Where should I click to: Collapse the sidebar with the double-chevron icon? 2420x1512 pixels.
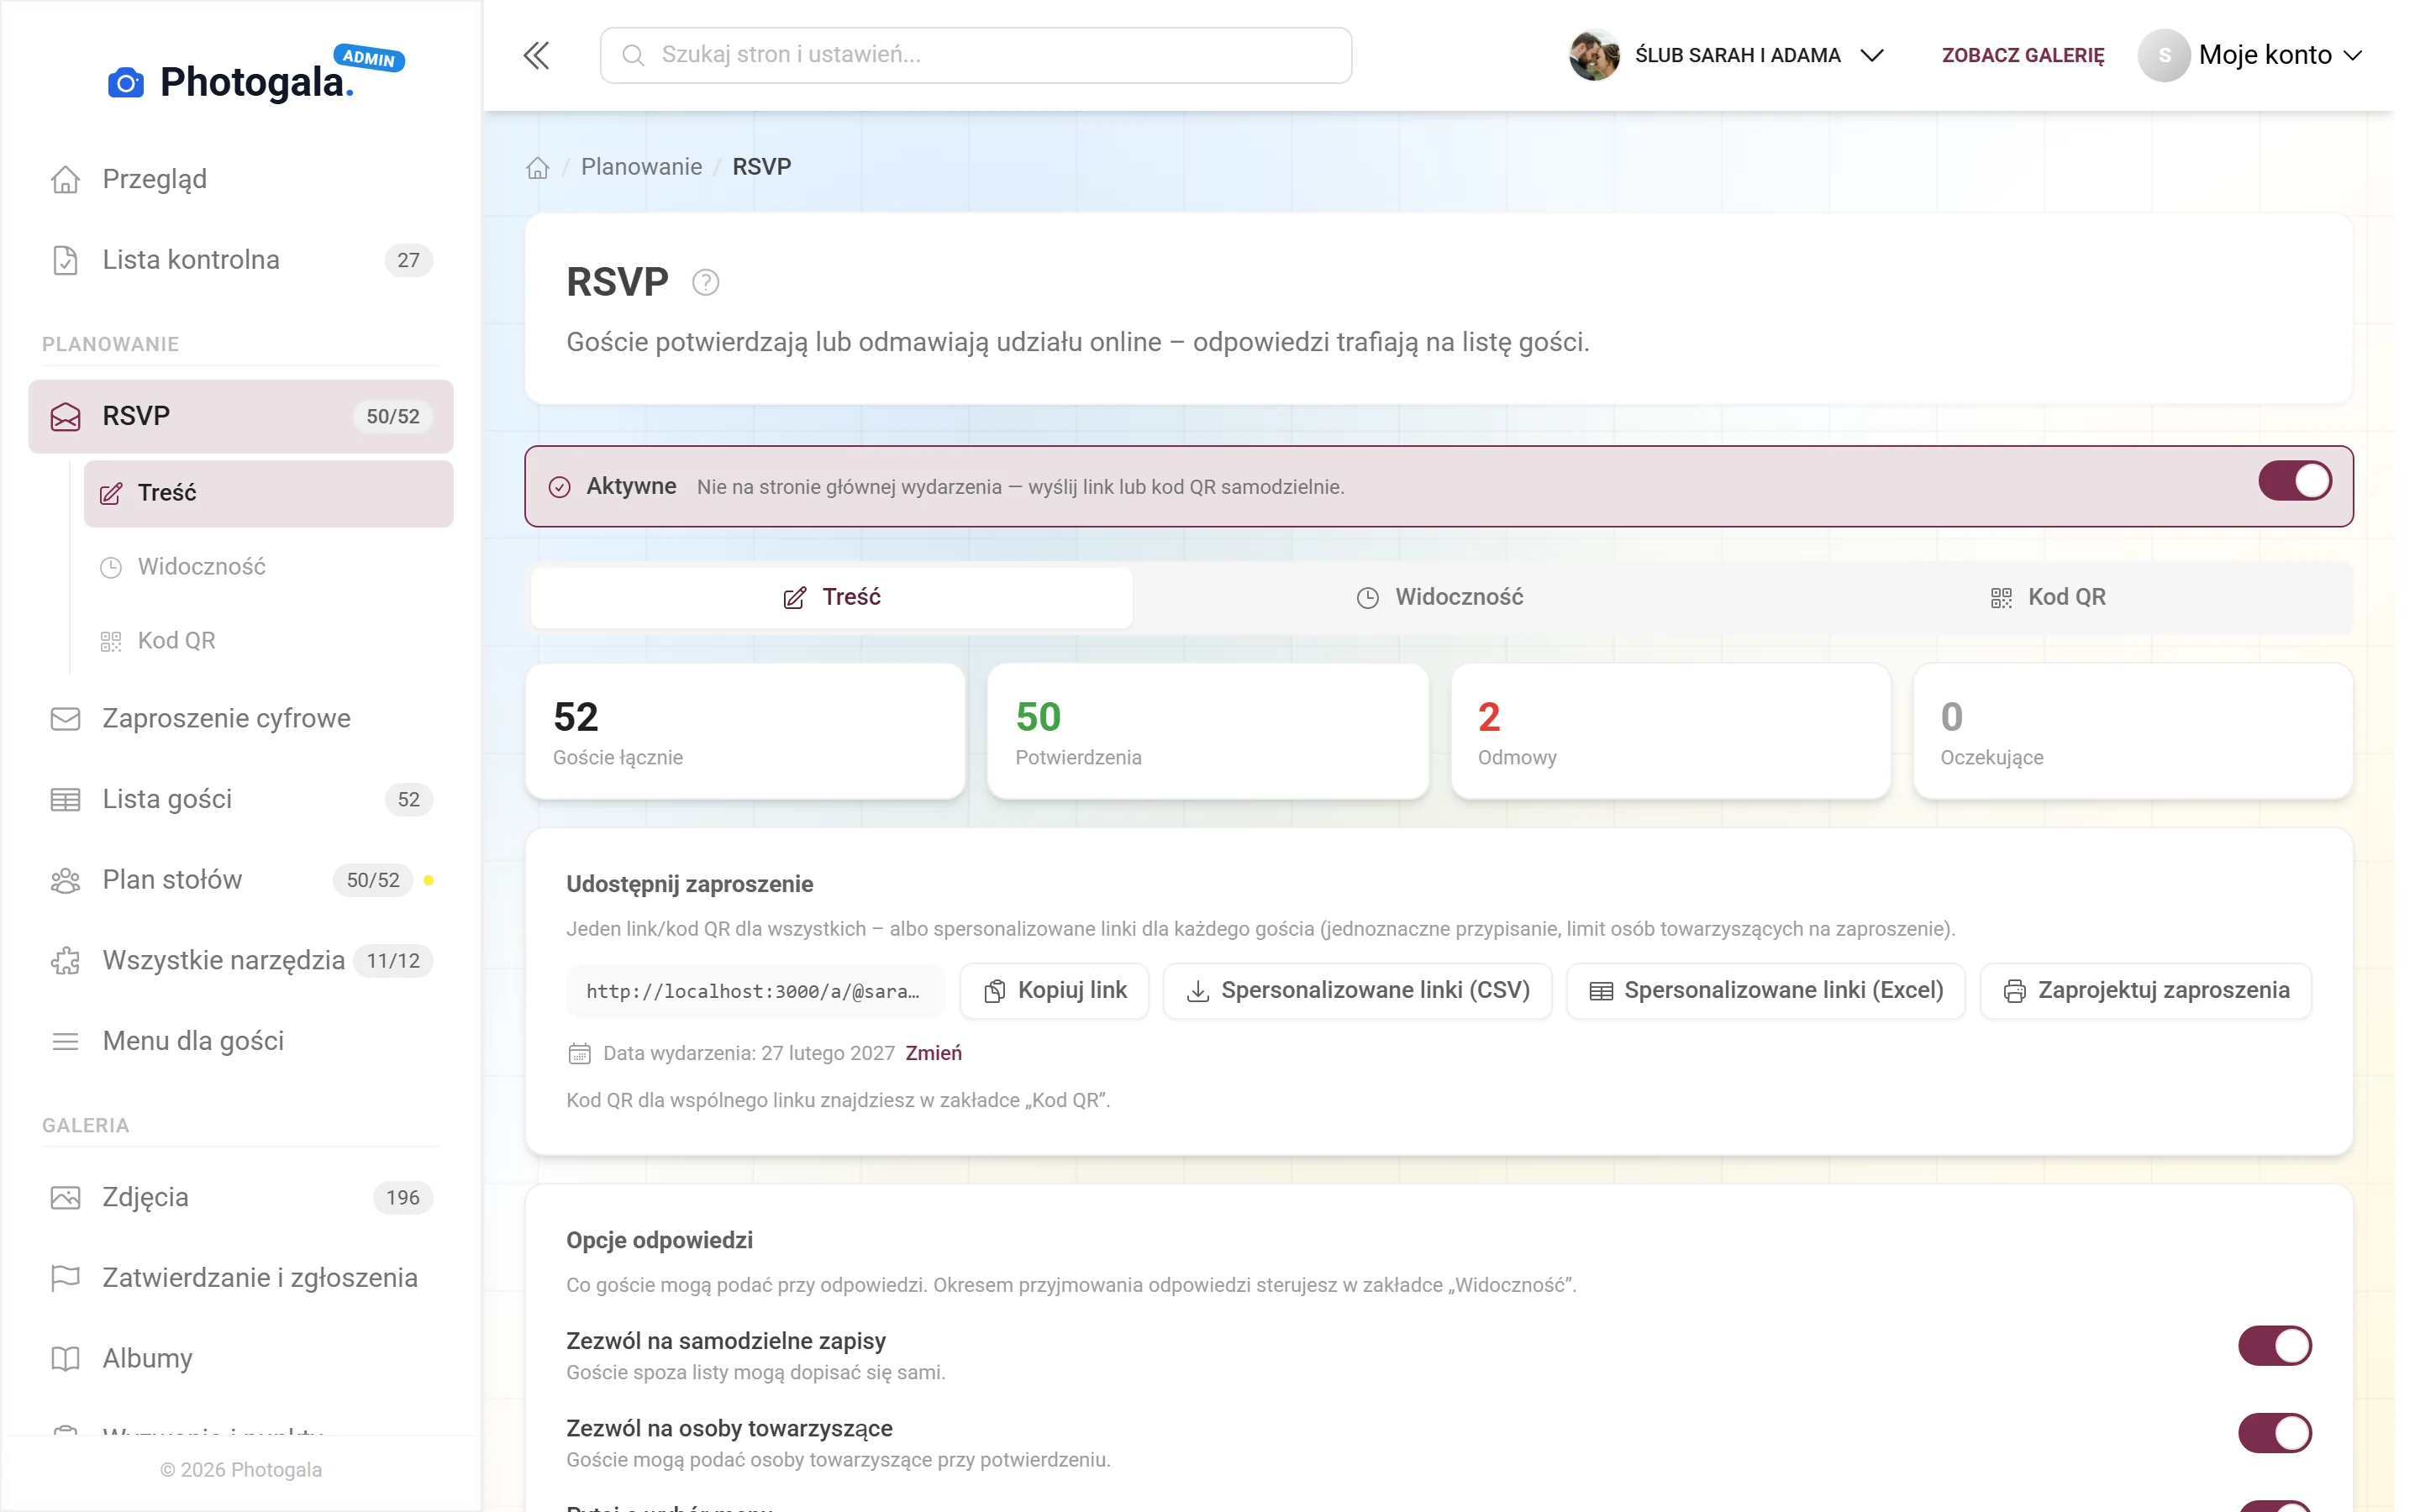click(536, 55)
